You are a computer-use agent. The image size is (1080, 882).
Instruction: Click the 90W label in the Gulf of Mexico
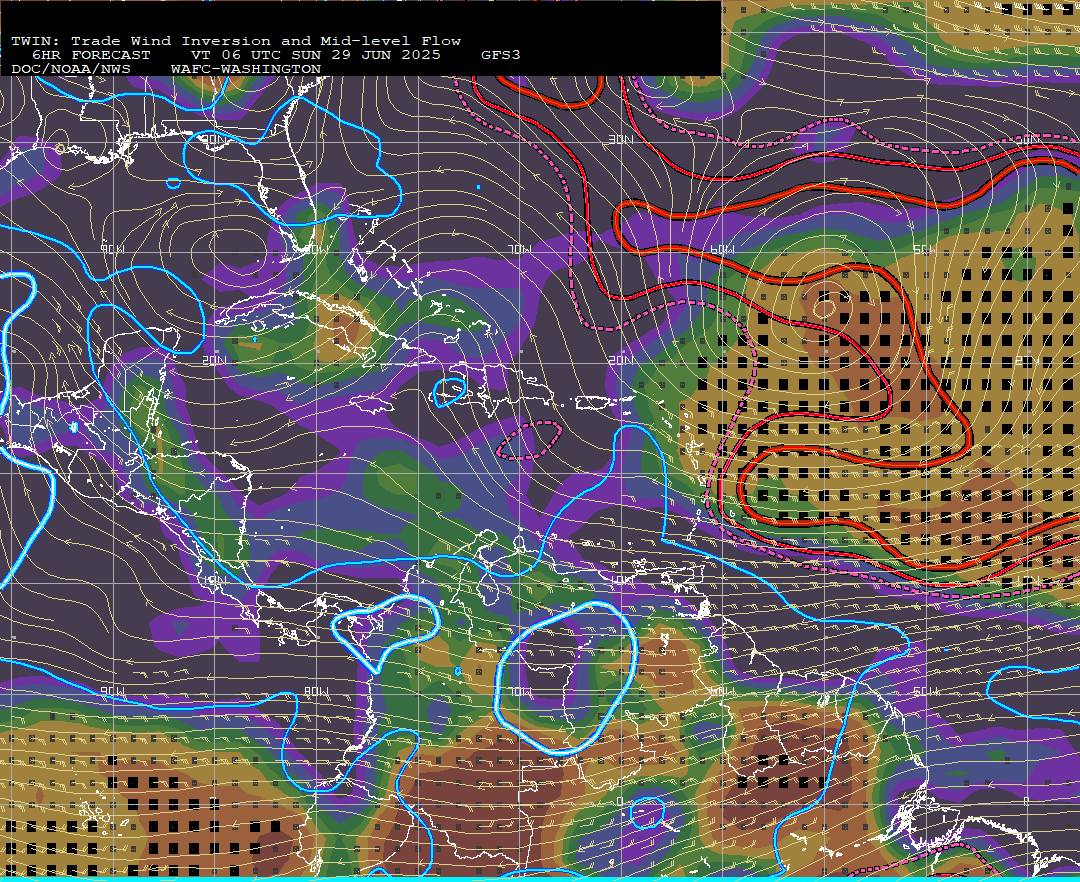(x=112, y=249)
